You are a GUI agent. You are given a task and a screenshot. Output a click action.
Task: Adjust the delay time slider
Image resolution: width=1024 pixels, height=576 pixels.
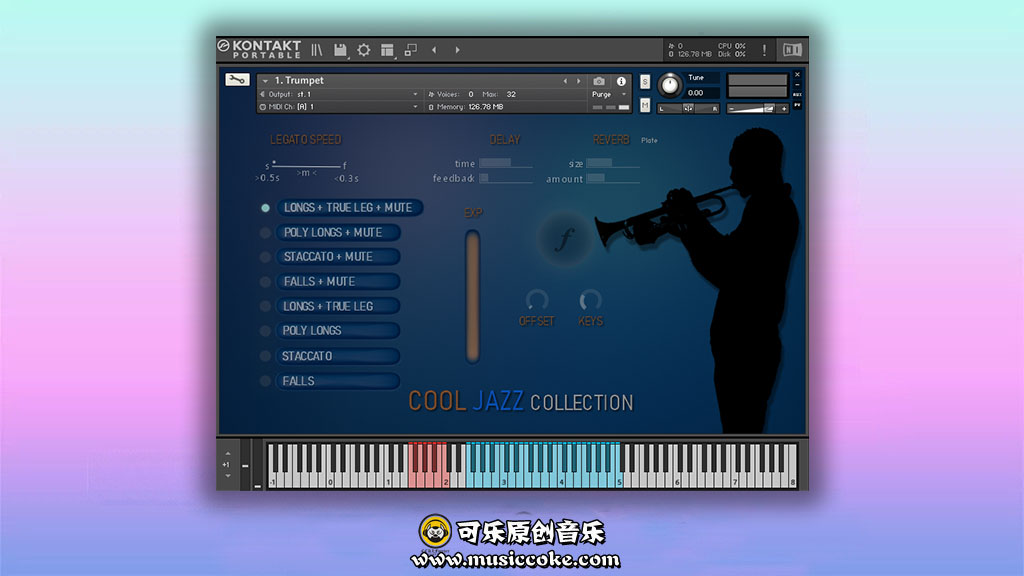pyautogui.click(x=505, y=163)
